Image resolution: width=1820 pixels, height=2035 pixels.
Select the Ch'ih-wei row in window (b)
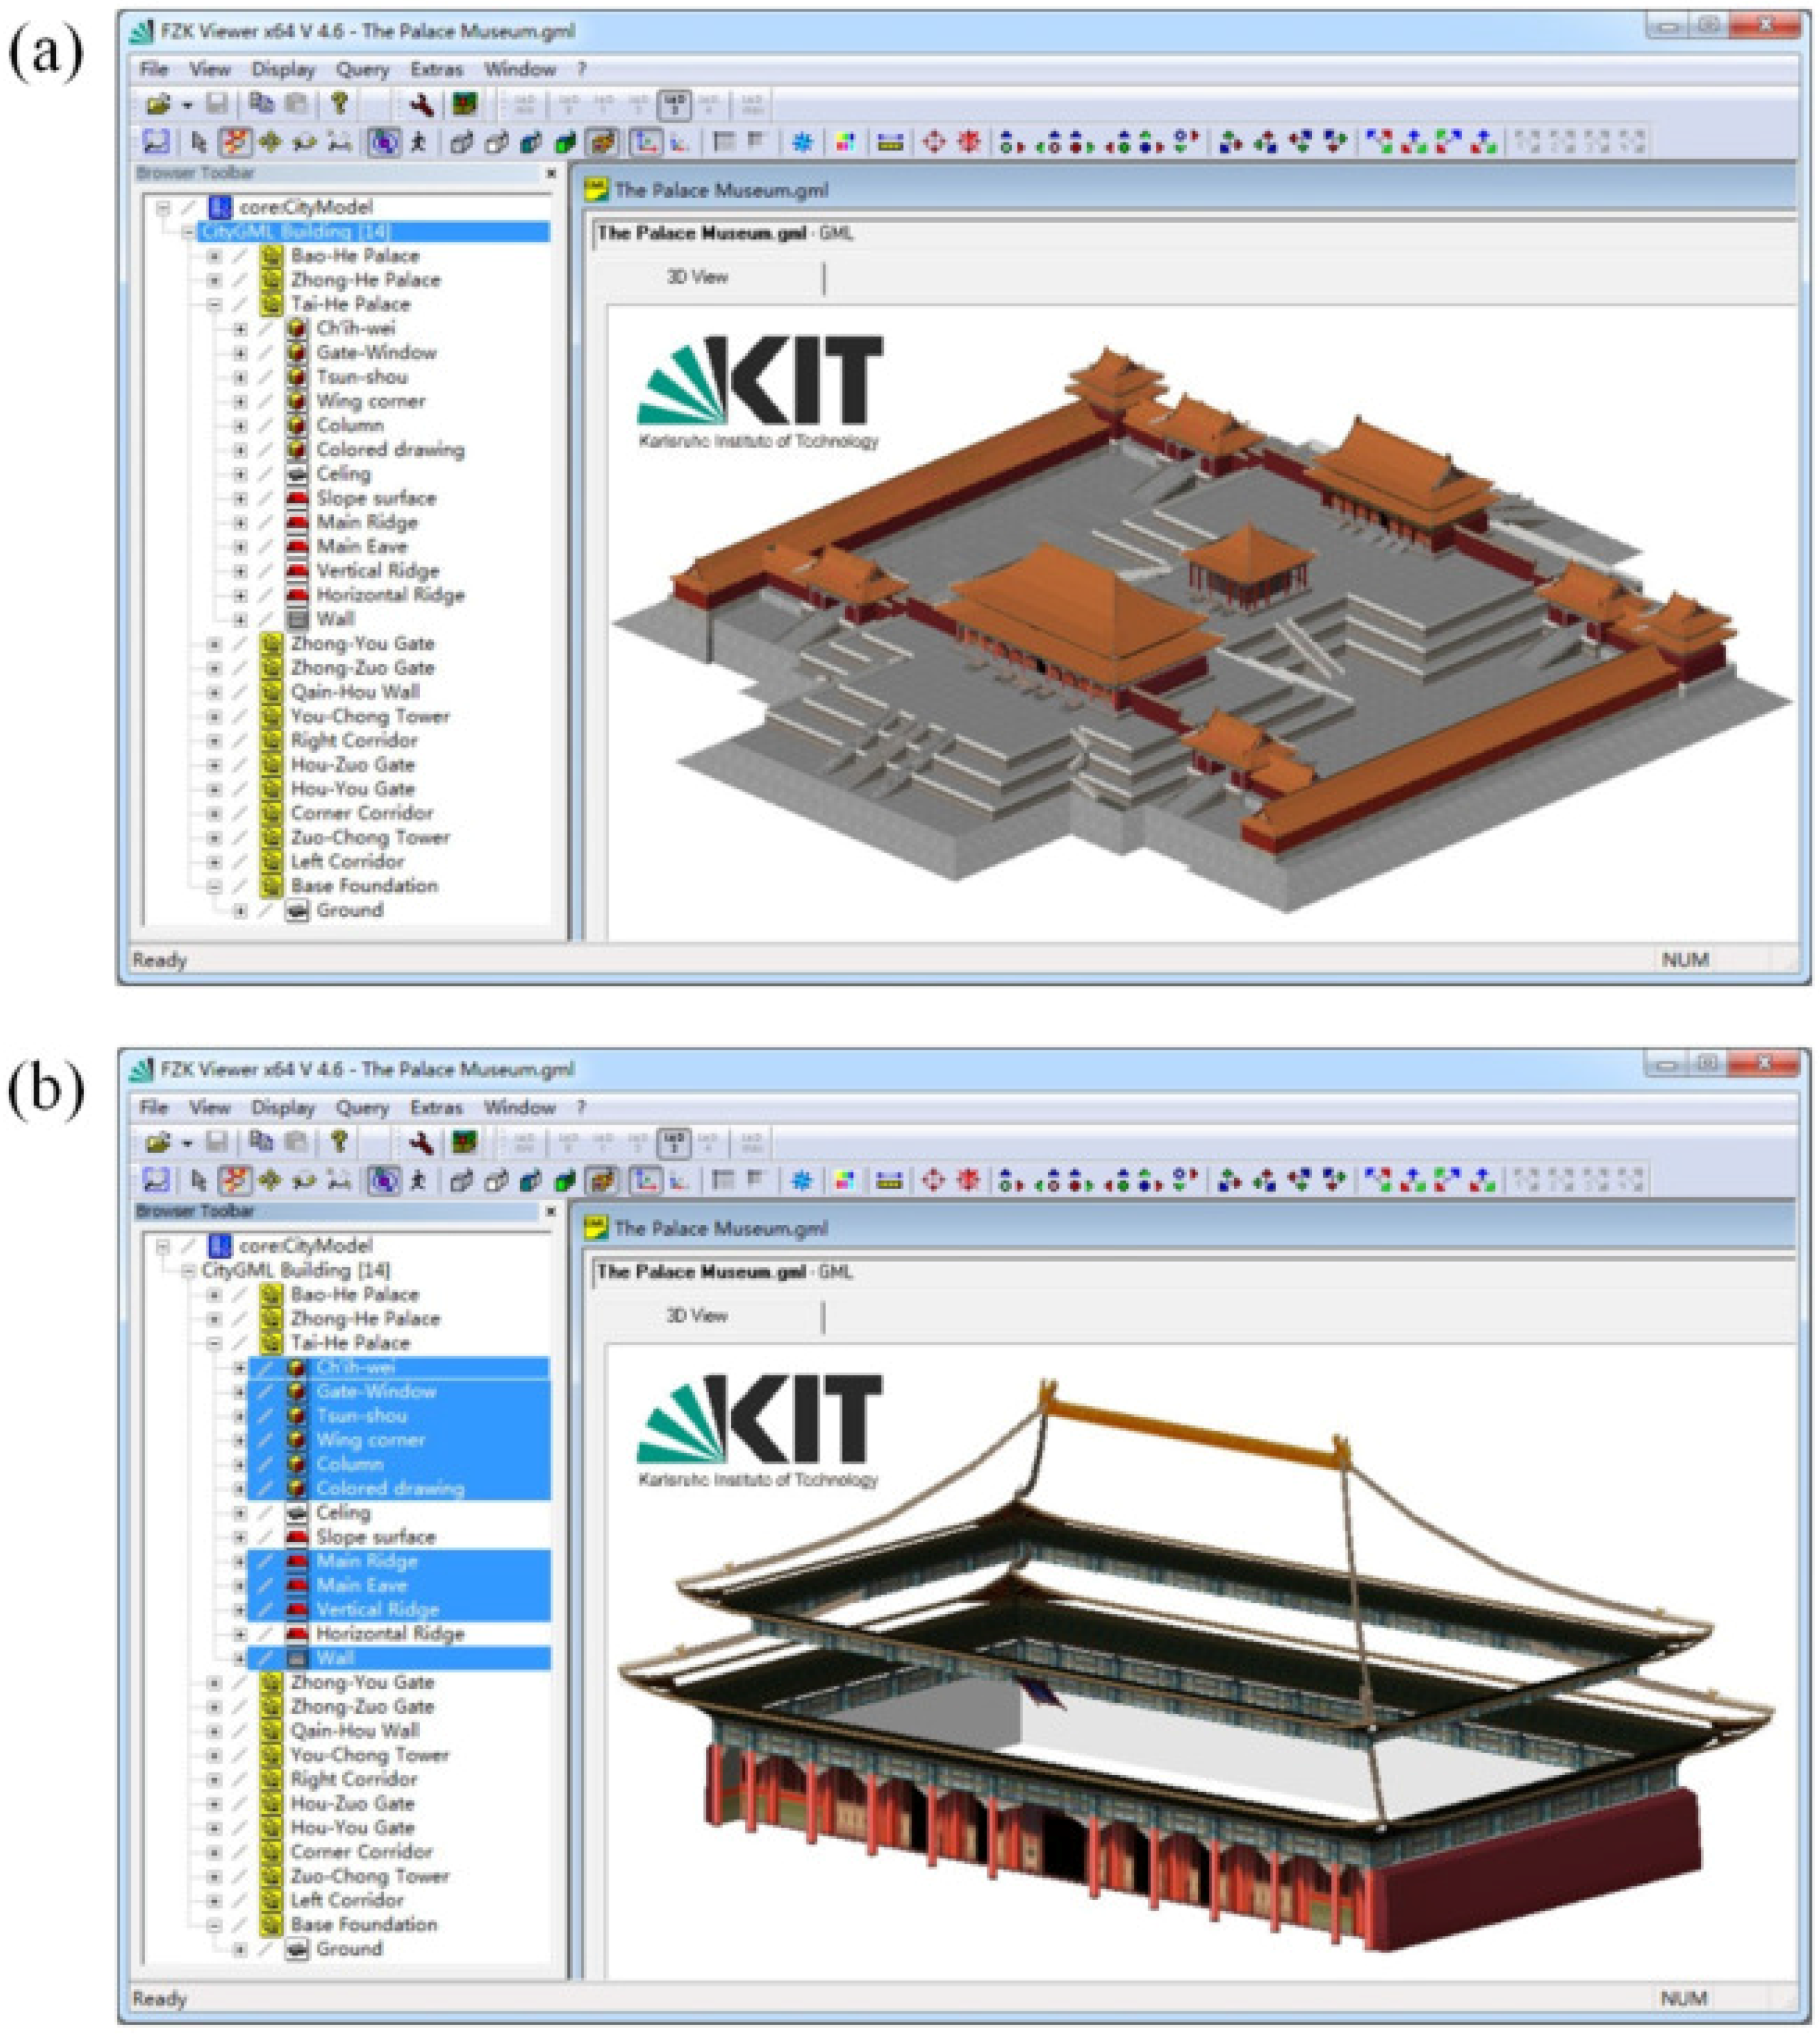(399, 1367)
